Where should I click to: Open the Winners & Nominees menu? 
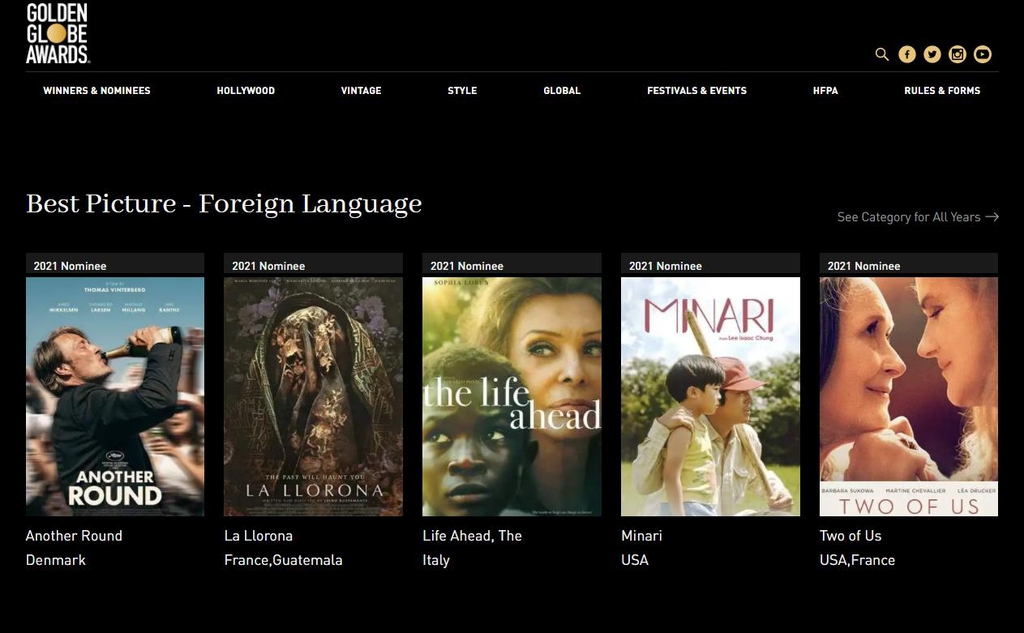click(x=97, y=91)
